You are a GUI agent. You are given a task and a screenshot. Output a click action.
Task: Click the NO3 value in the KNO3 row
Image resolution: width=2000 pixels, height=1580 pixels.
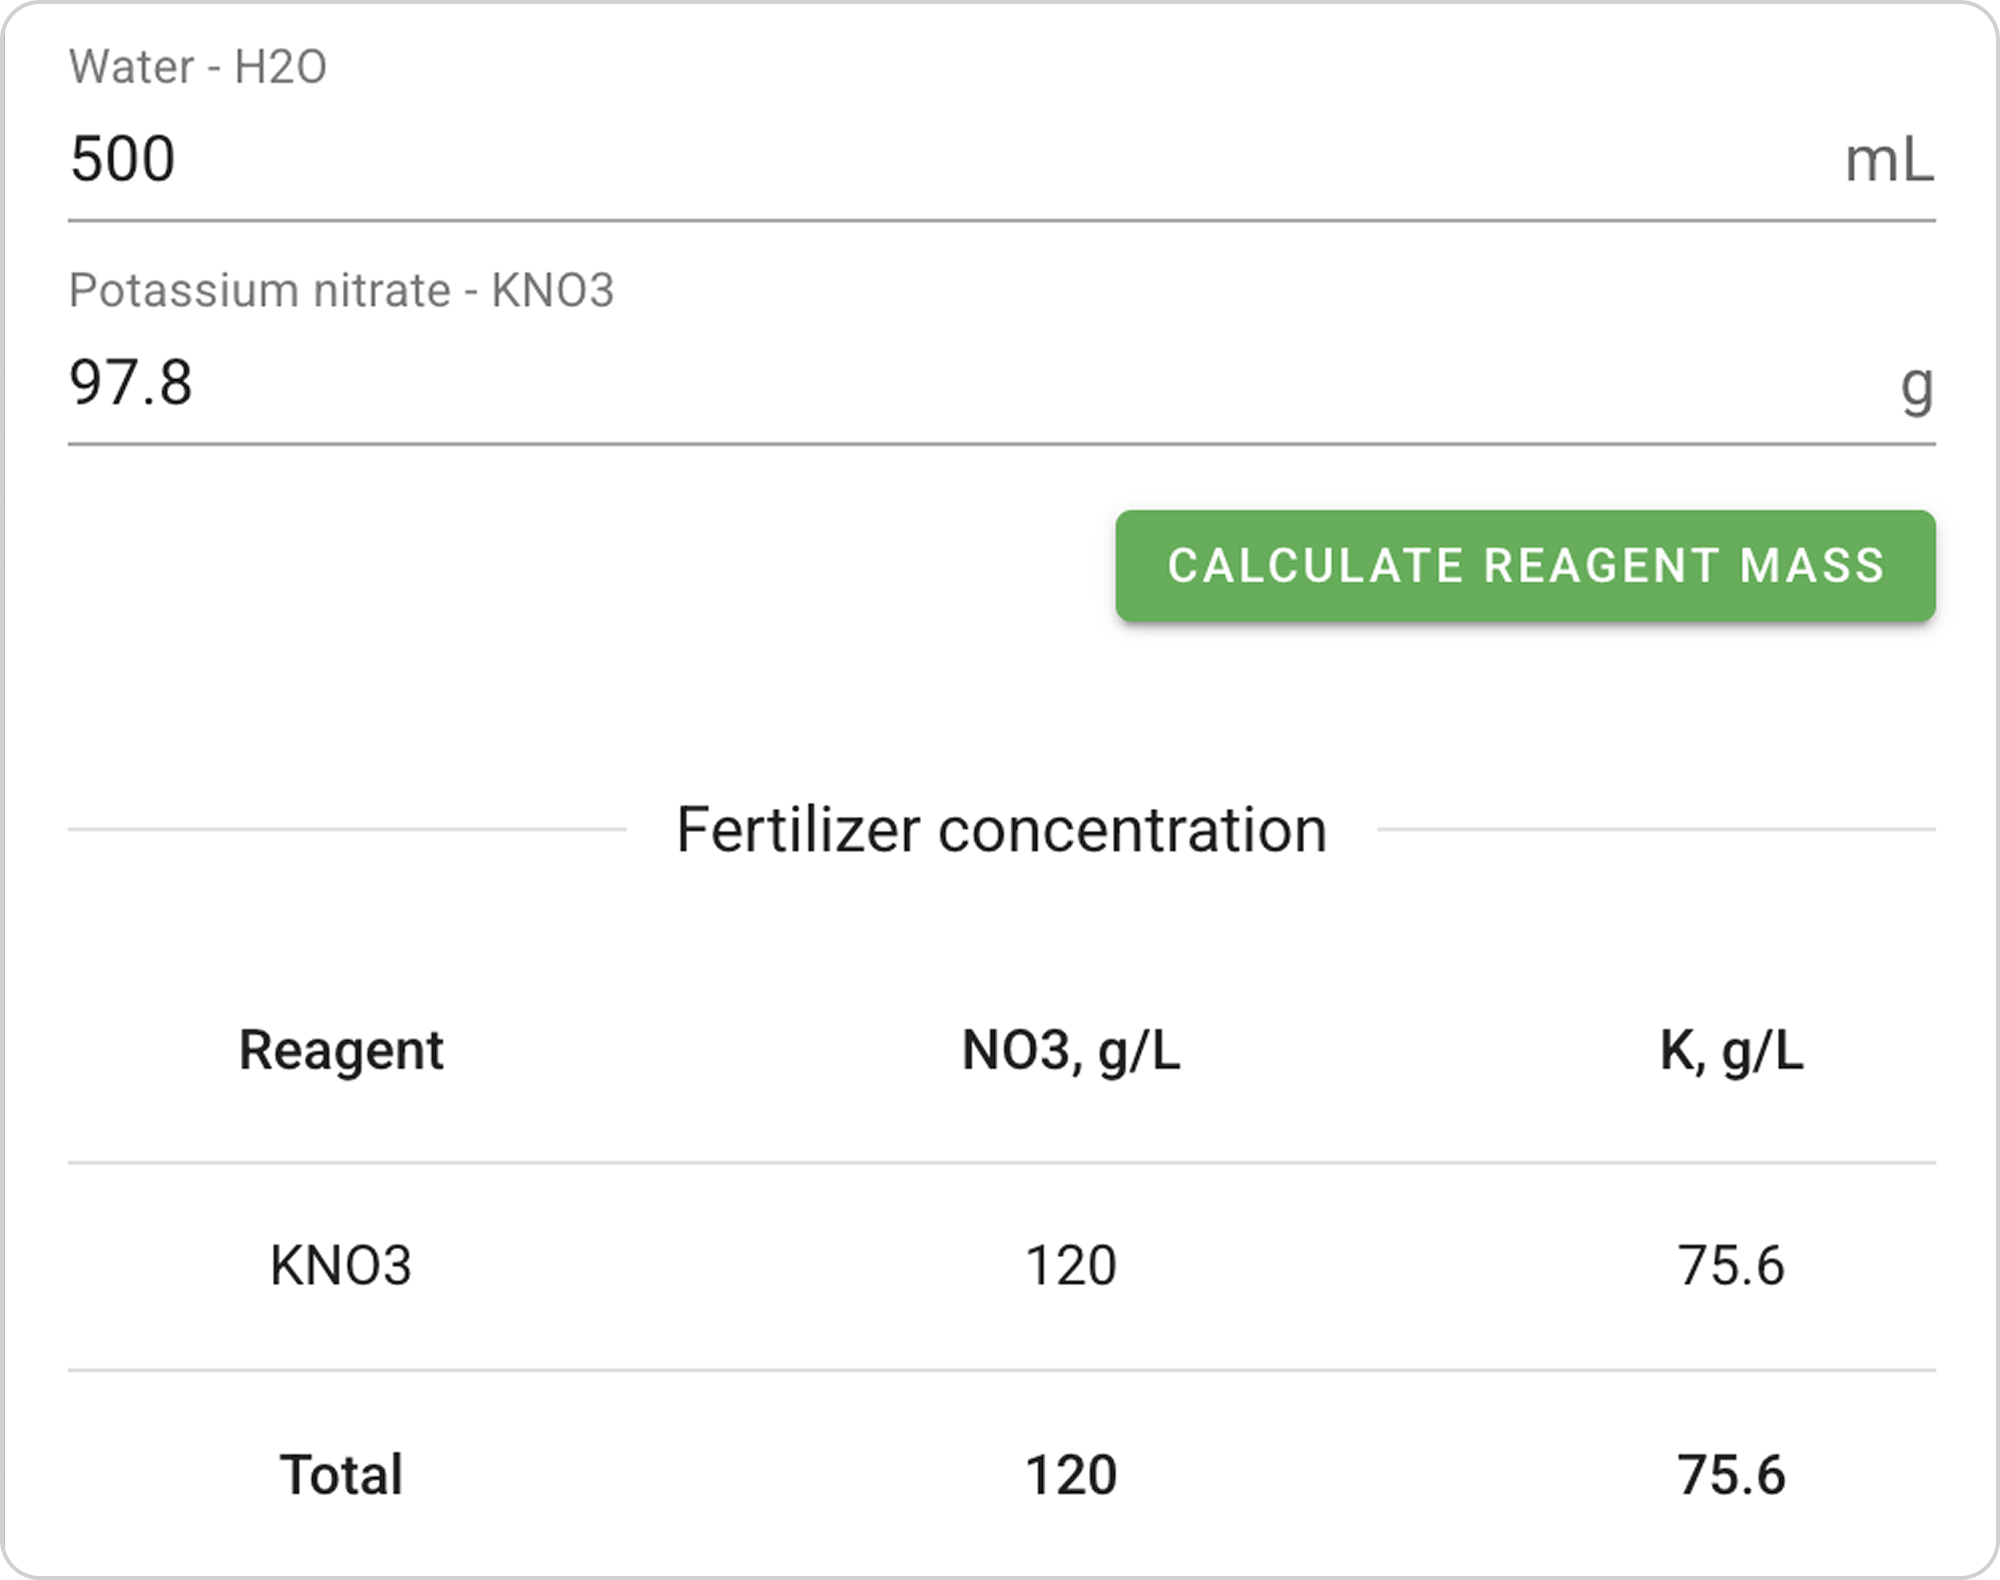(x=1070, y=1266)
